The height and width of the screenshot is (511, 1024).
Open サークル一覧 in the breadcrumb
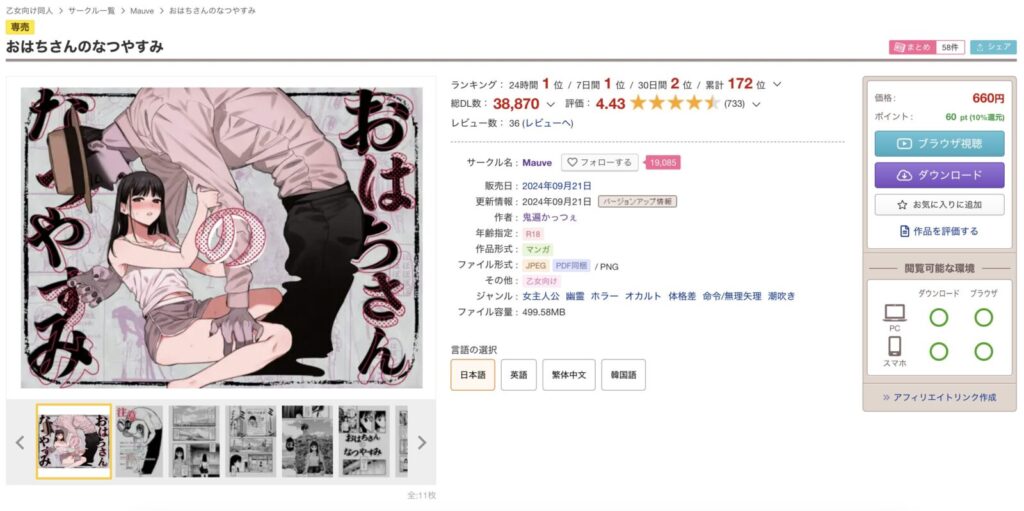pyautogui.click(x=93, y=11)
